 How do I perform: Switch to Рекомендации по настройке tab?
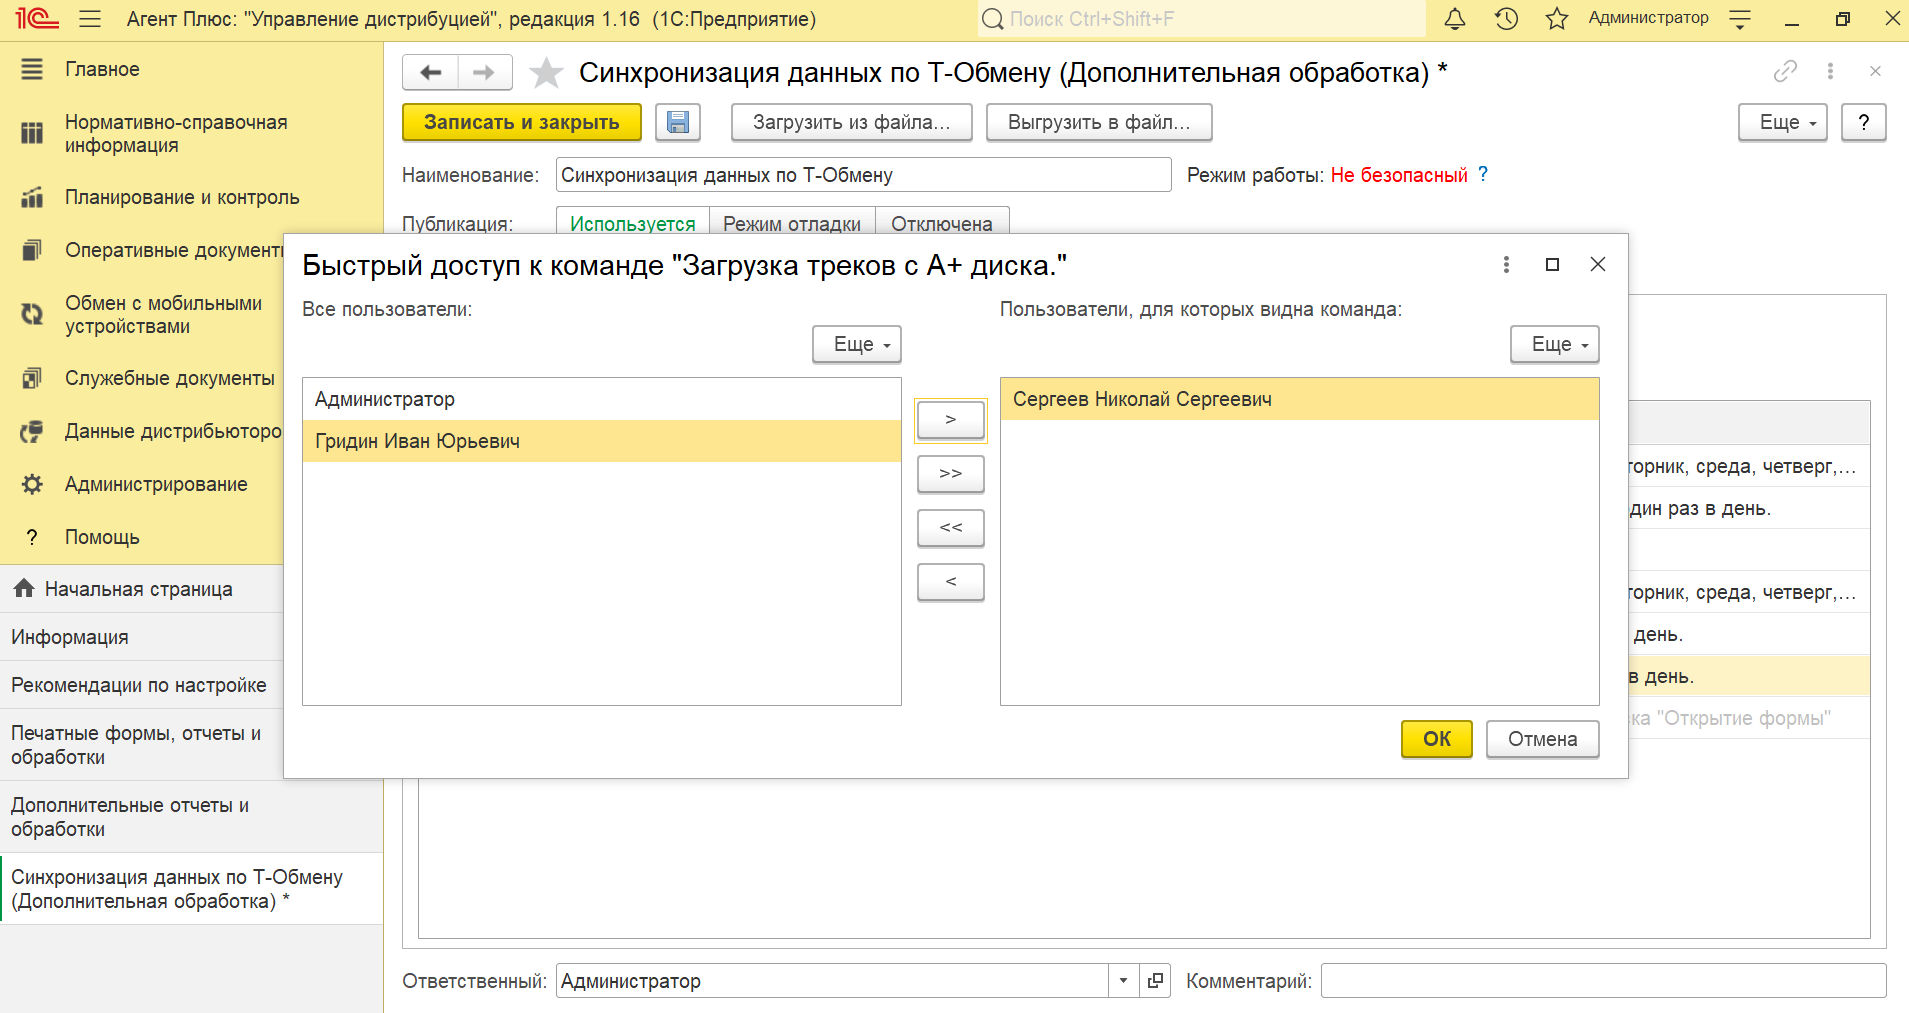[139, 685]
